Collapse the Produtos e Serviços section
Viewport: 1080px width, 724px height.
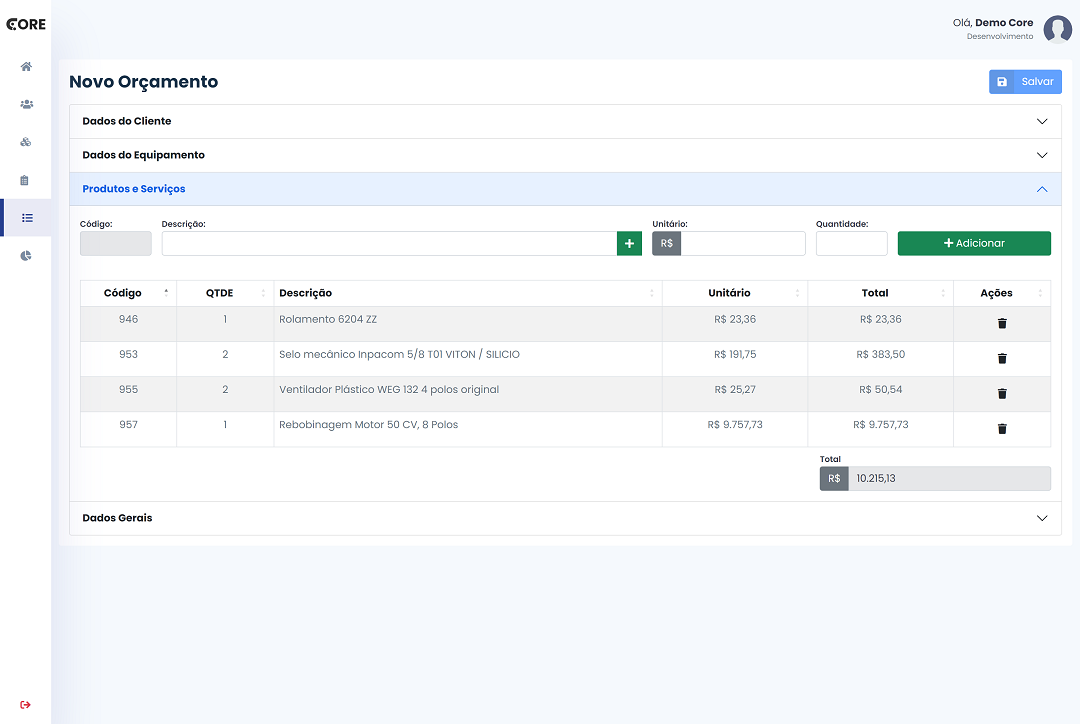click(x=565, y=189)
